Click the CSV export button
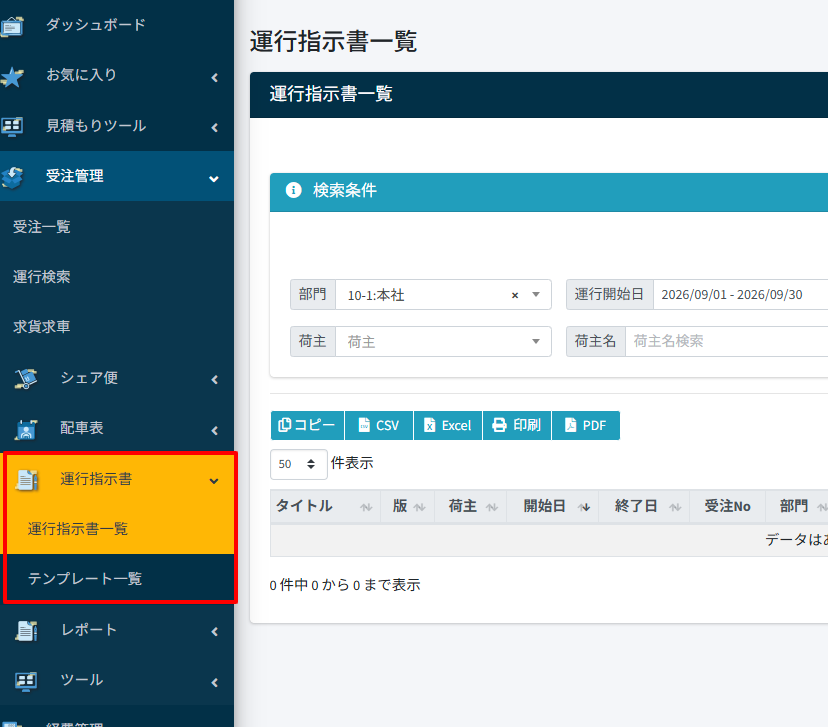 pos(379,425)
